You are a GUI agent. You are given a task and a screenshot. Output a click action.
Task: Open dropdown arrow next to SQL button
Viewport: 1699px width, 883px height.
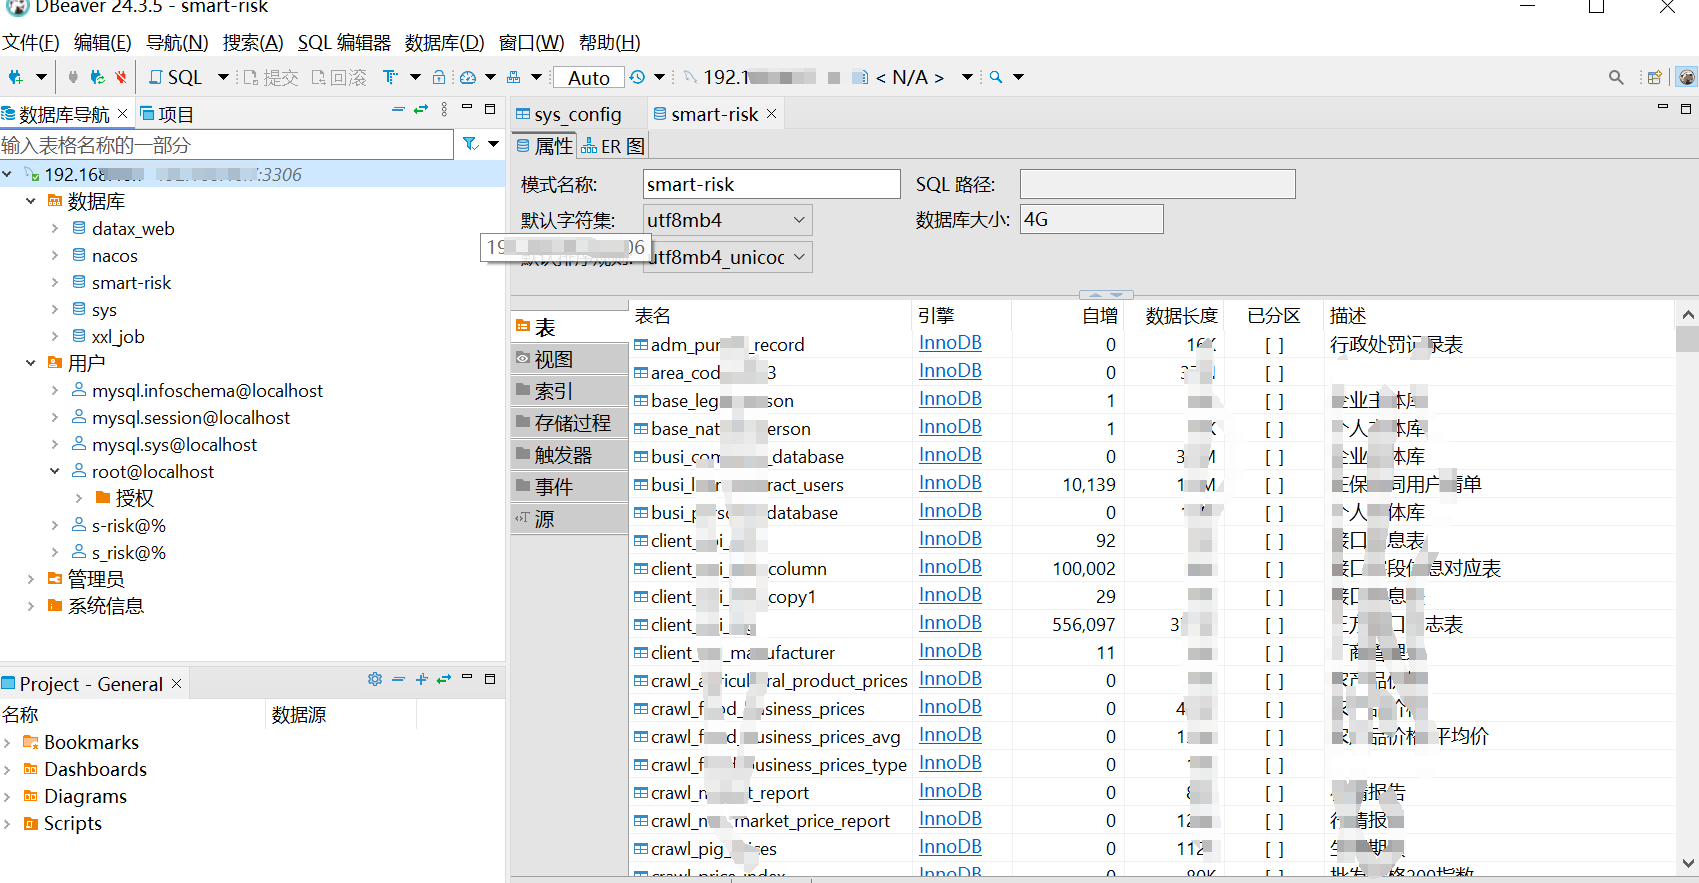tap(222, 77)
